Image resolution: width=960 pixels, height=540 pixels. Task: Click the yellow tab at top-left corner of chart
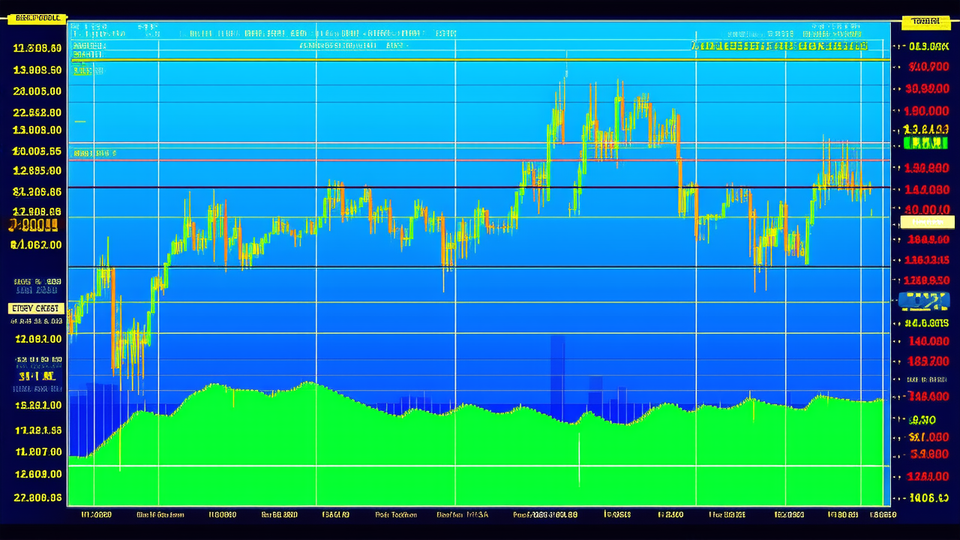click(37, 18)
